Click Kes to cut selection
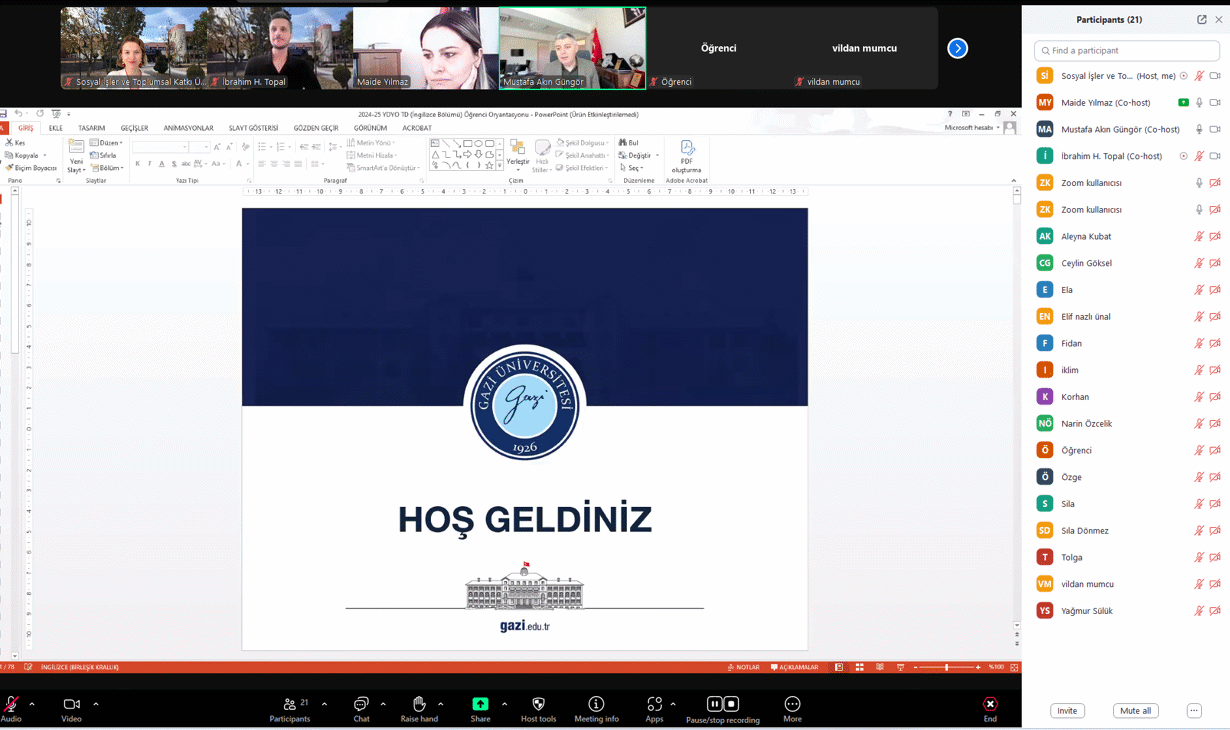1230x730 pixels. (16, 143)
